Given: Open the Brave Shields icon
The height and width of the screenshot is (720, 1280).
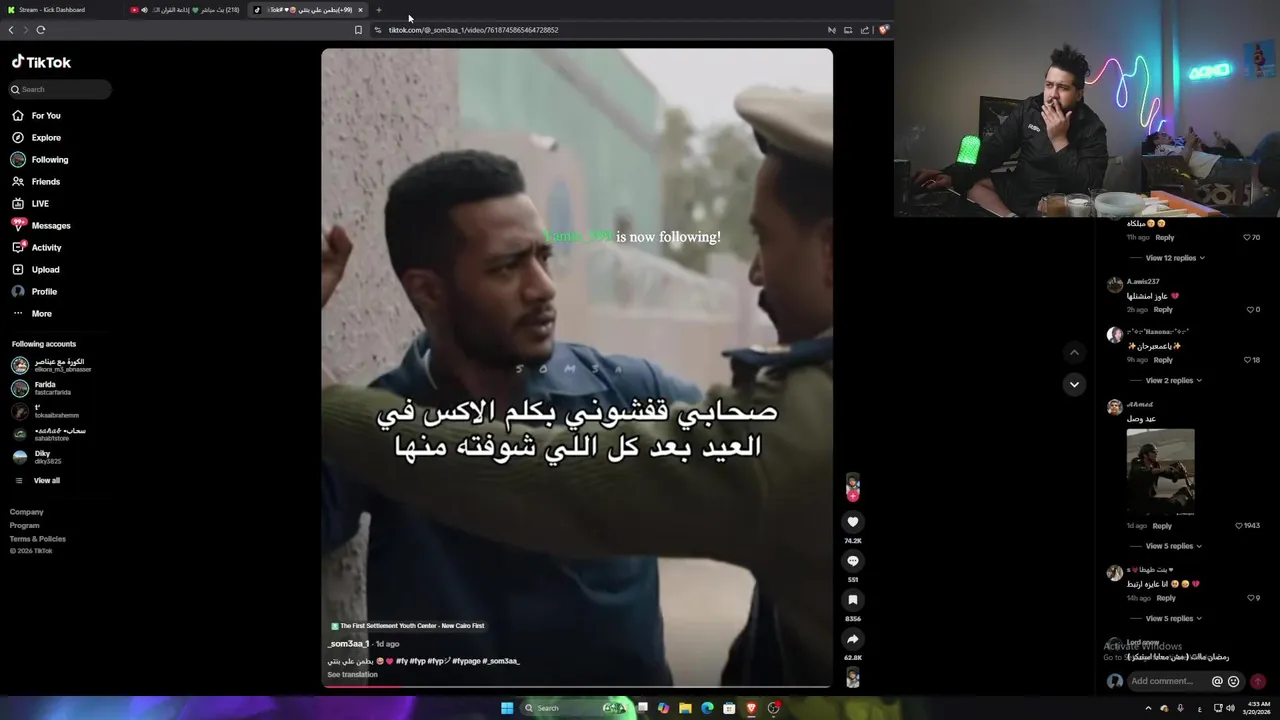Looking at the screenshot, I should pos(884,30).
